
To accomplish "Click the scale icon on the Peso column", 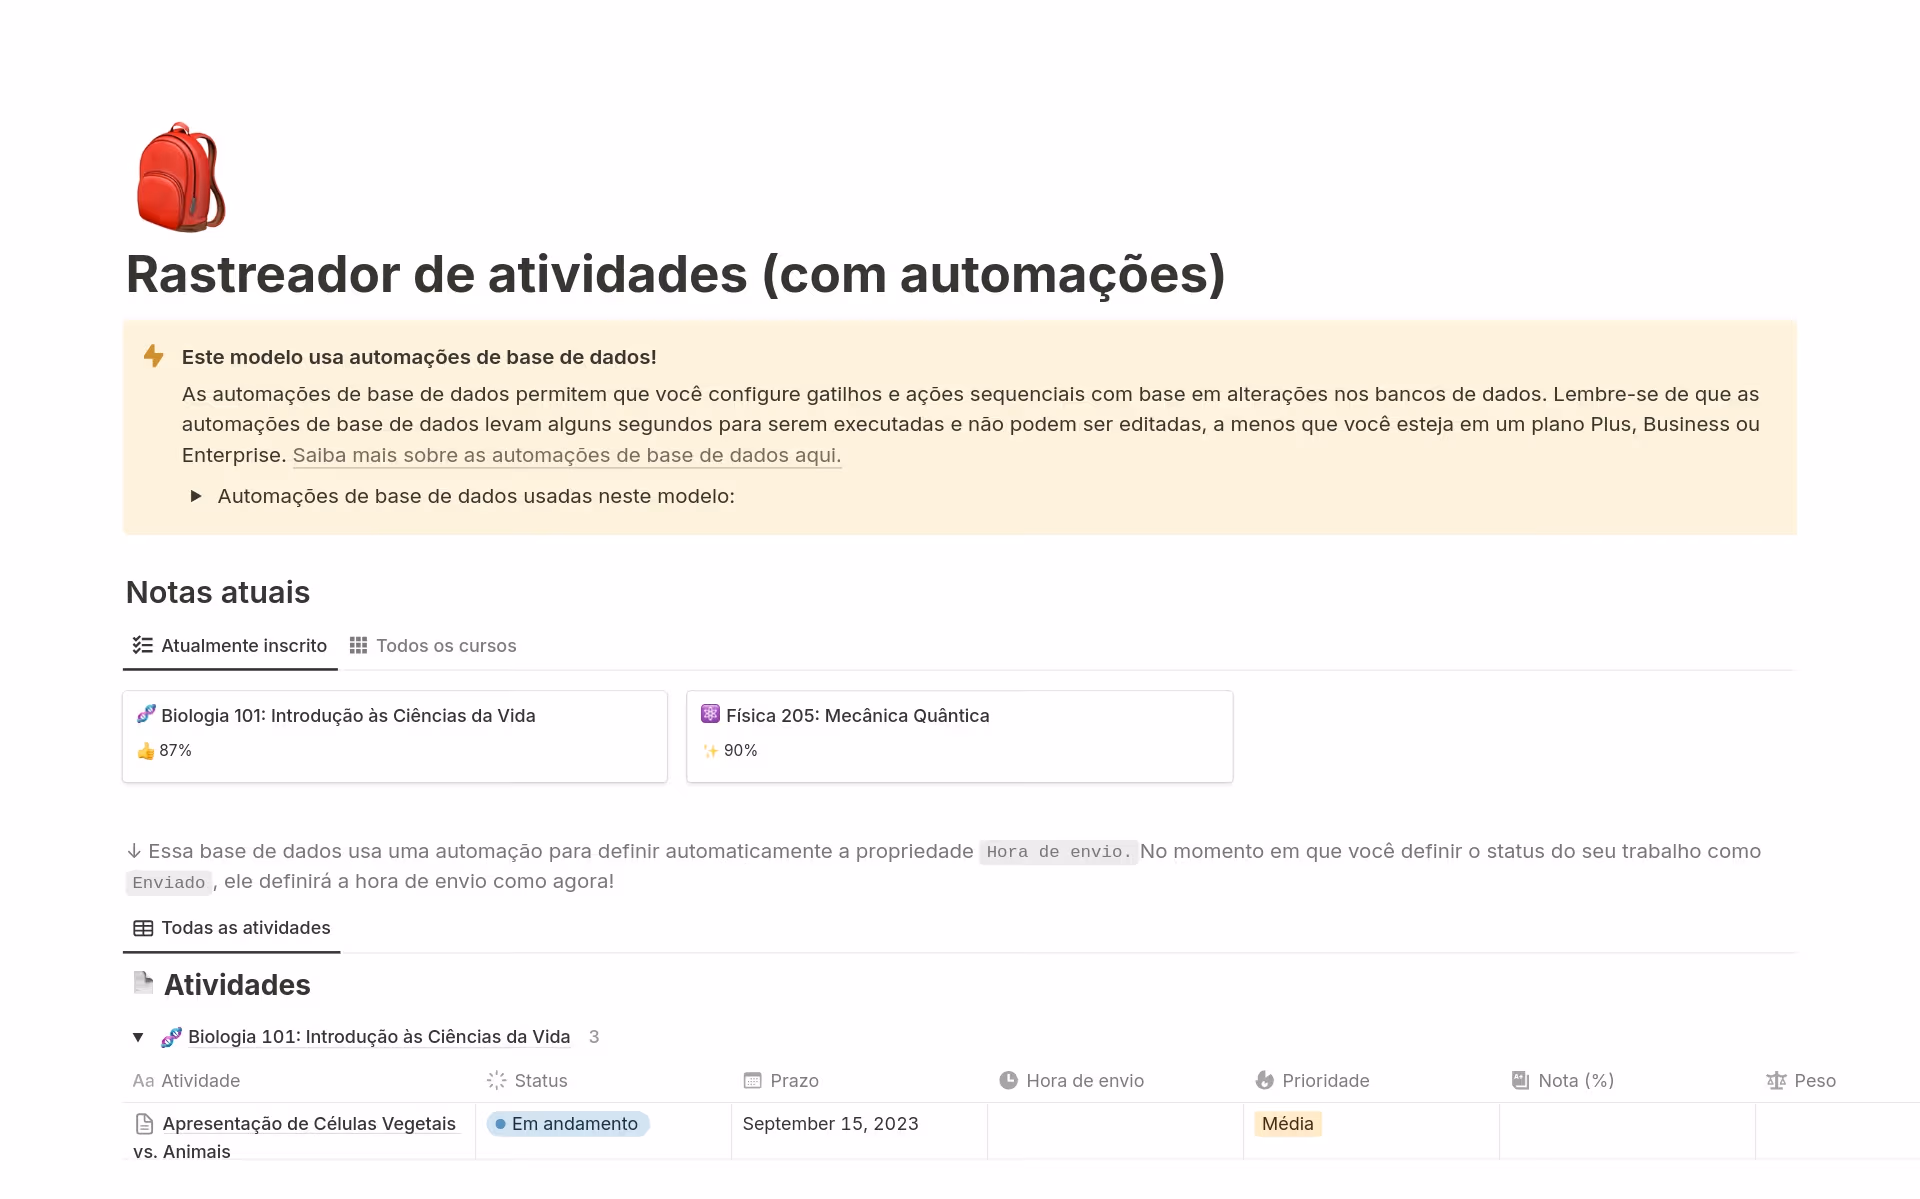I will (x=1776, y=1081).
